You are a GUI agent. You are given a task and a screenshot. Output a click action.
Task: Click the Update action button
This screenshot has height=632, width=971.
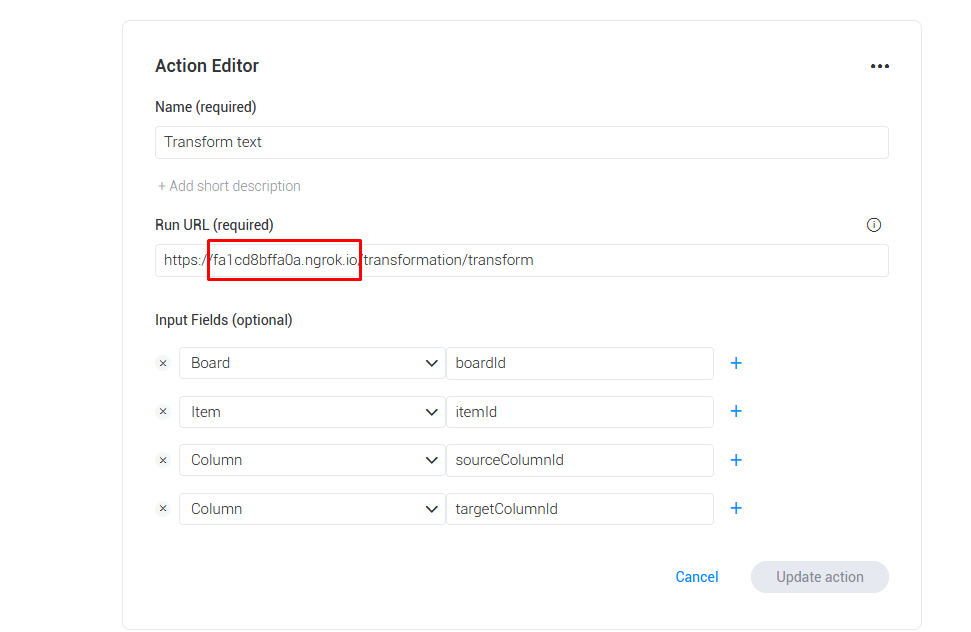point(819,577)
